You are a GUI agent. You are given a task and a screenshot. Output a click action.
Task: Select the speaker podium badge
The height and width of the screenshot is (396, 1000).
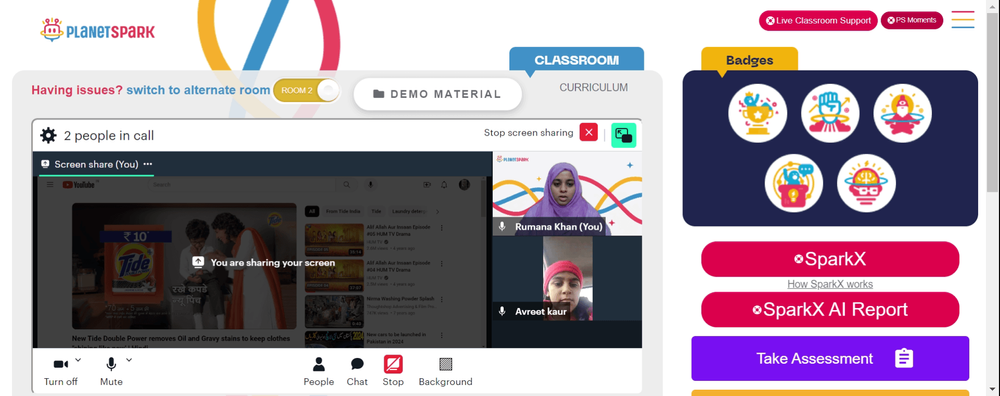point(794,183)
